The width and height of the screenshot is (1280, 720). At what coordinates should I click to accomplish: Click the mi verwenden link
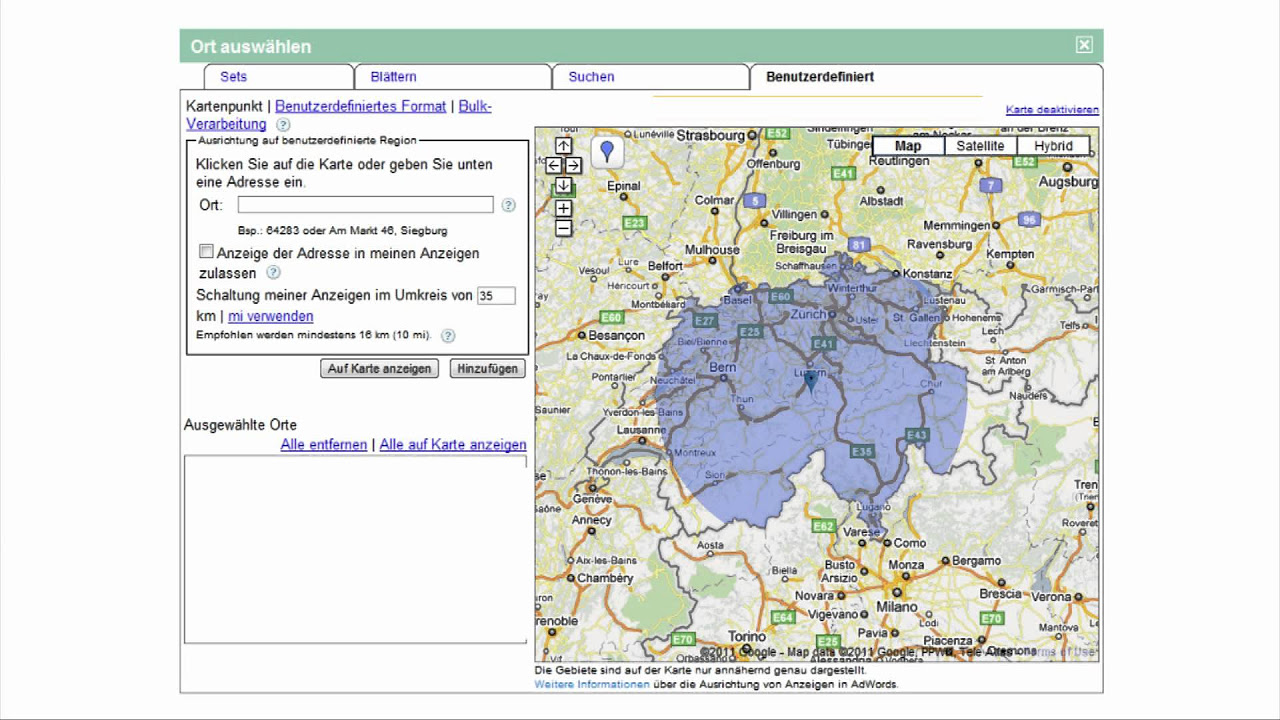pyautogui.click(x=270, y=316)
